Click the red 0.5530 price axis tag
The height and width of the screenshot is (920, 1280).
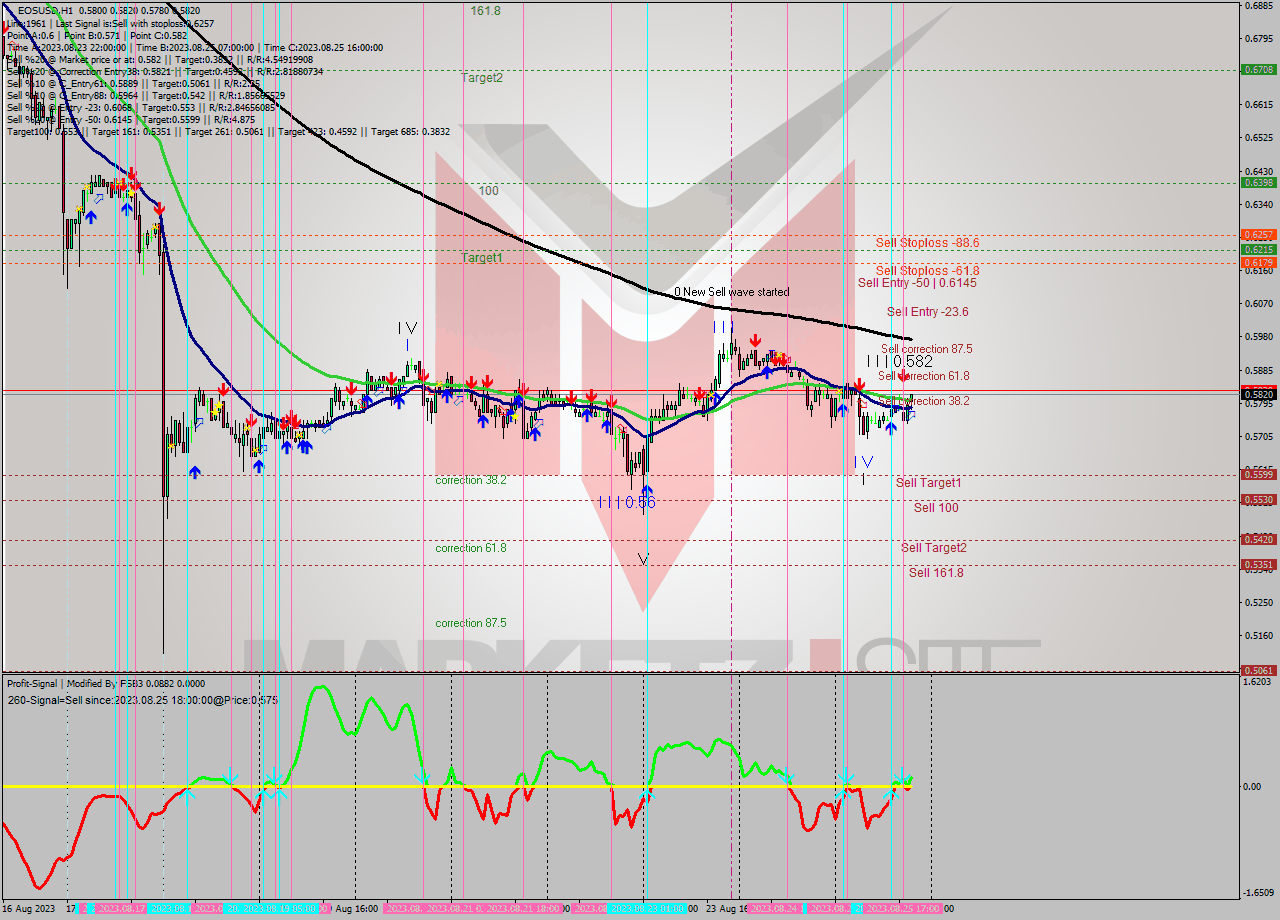tap(1258, 499)
